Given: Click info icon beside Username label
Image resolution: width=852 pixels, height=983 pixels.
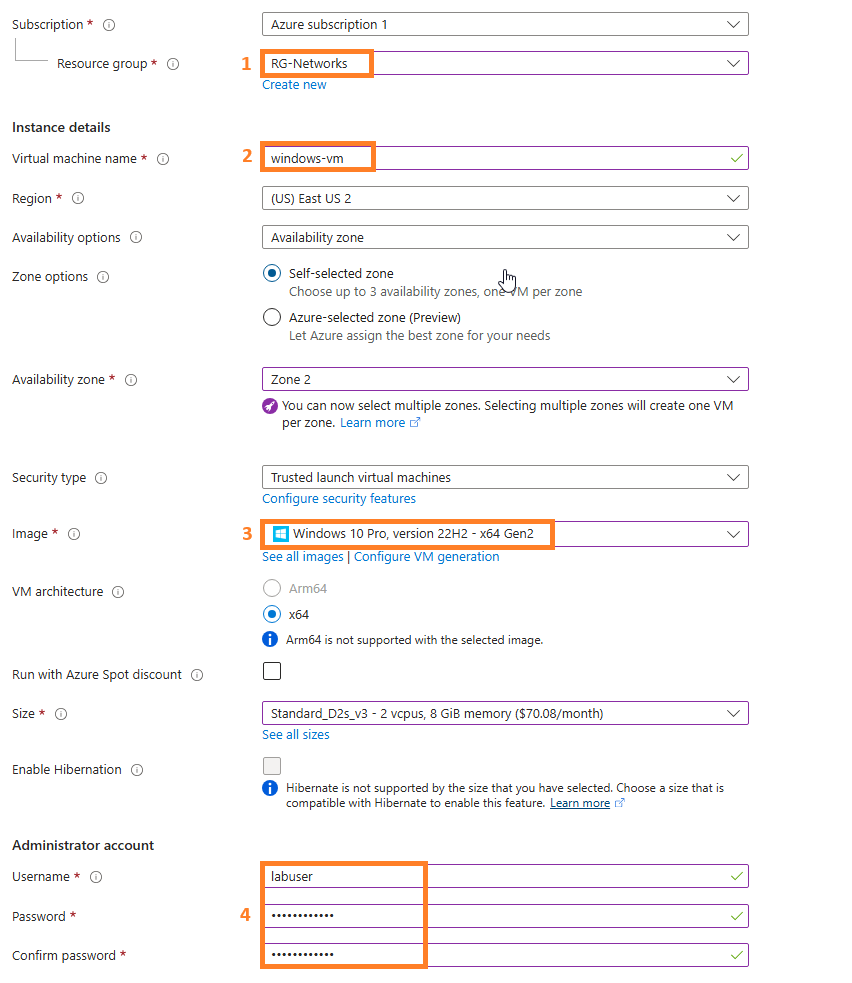Looking at the screenshot, I should click(x=96, y=877).
